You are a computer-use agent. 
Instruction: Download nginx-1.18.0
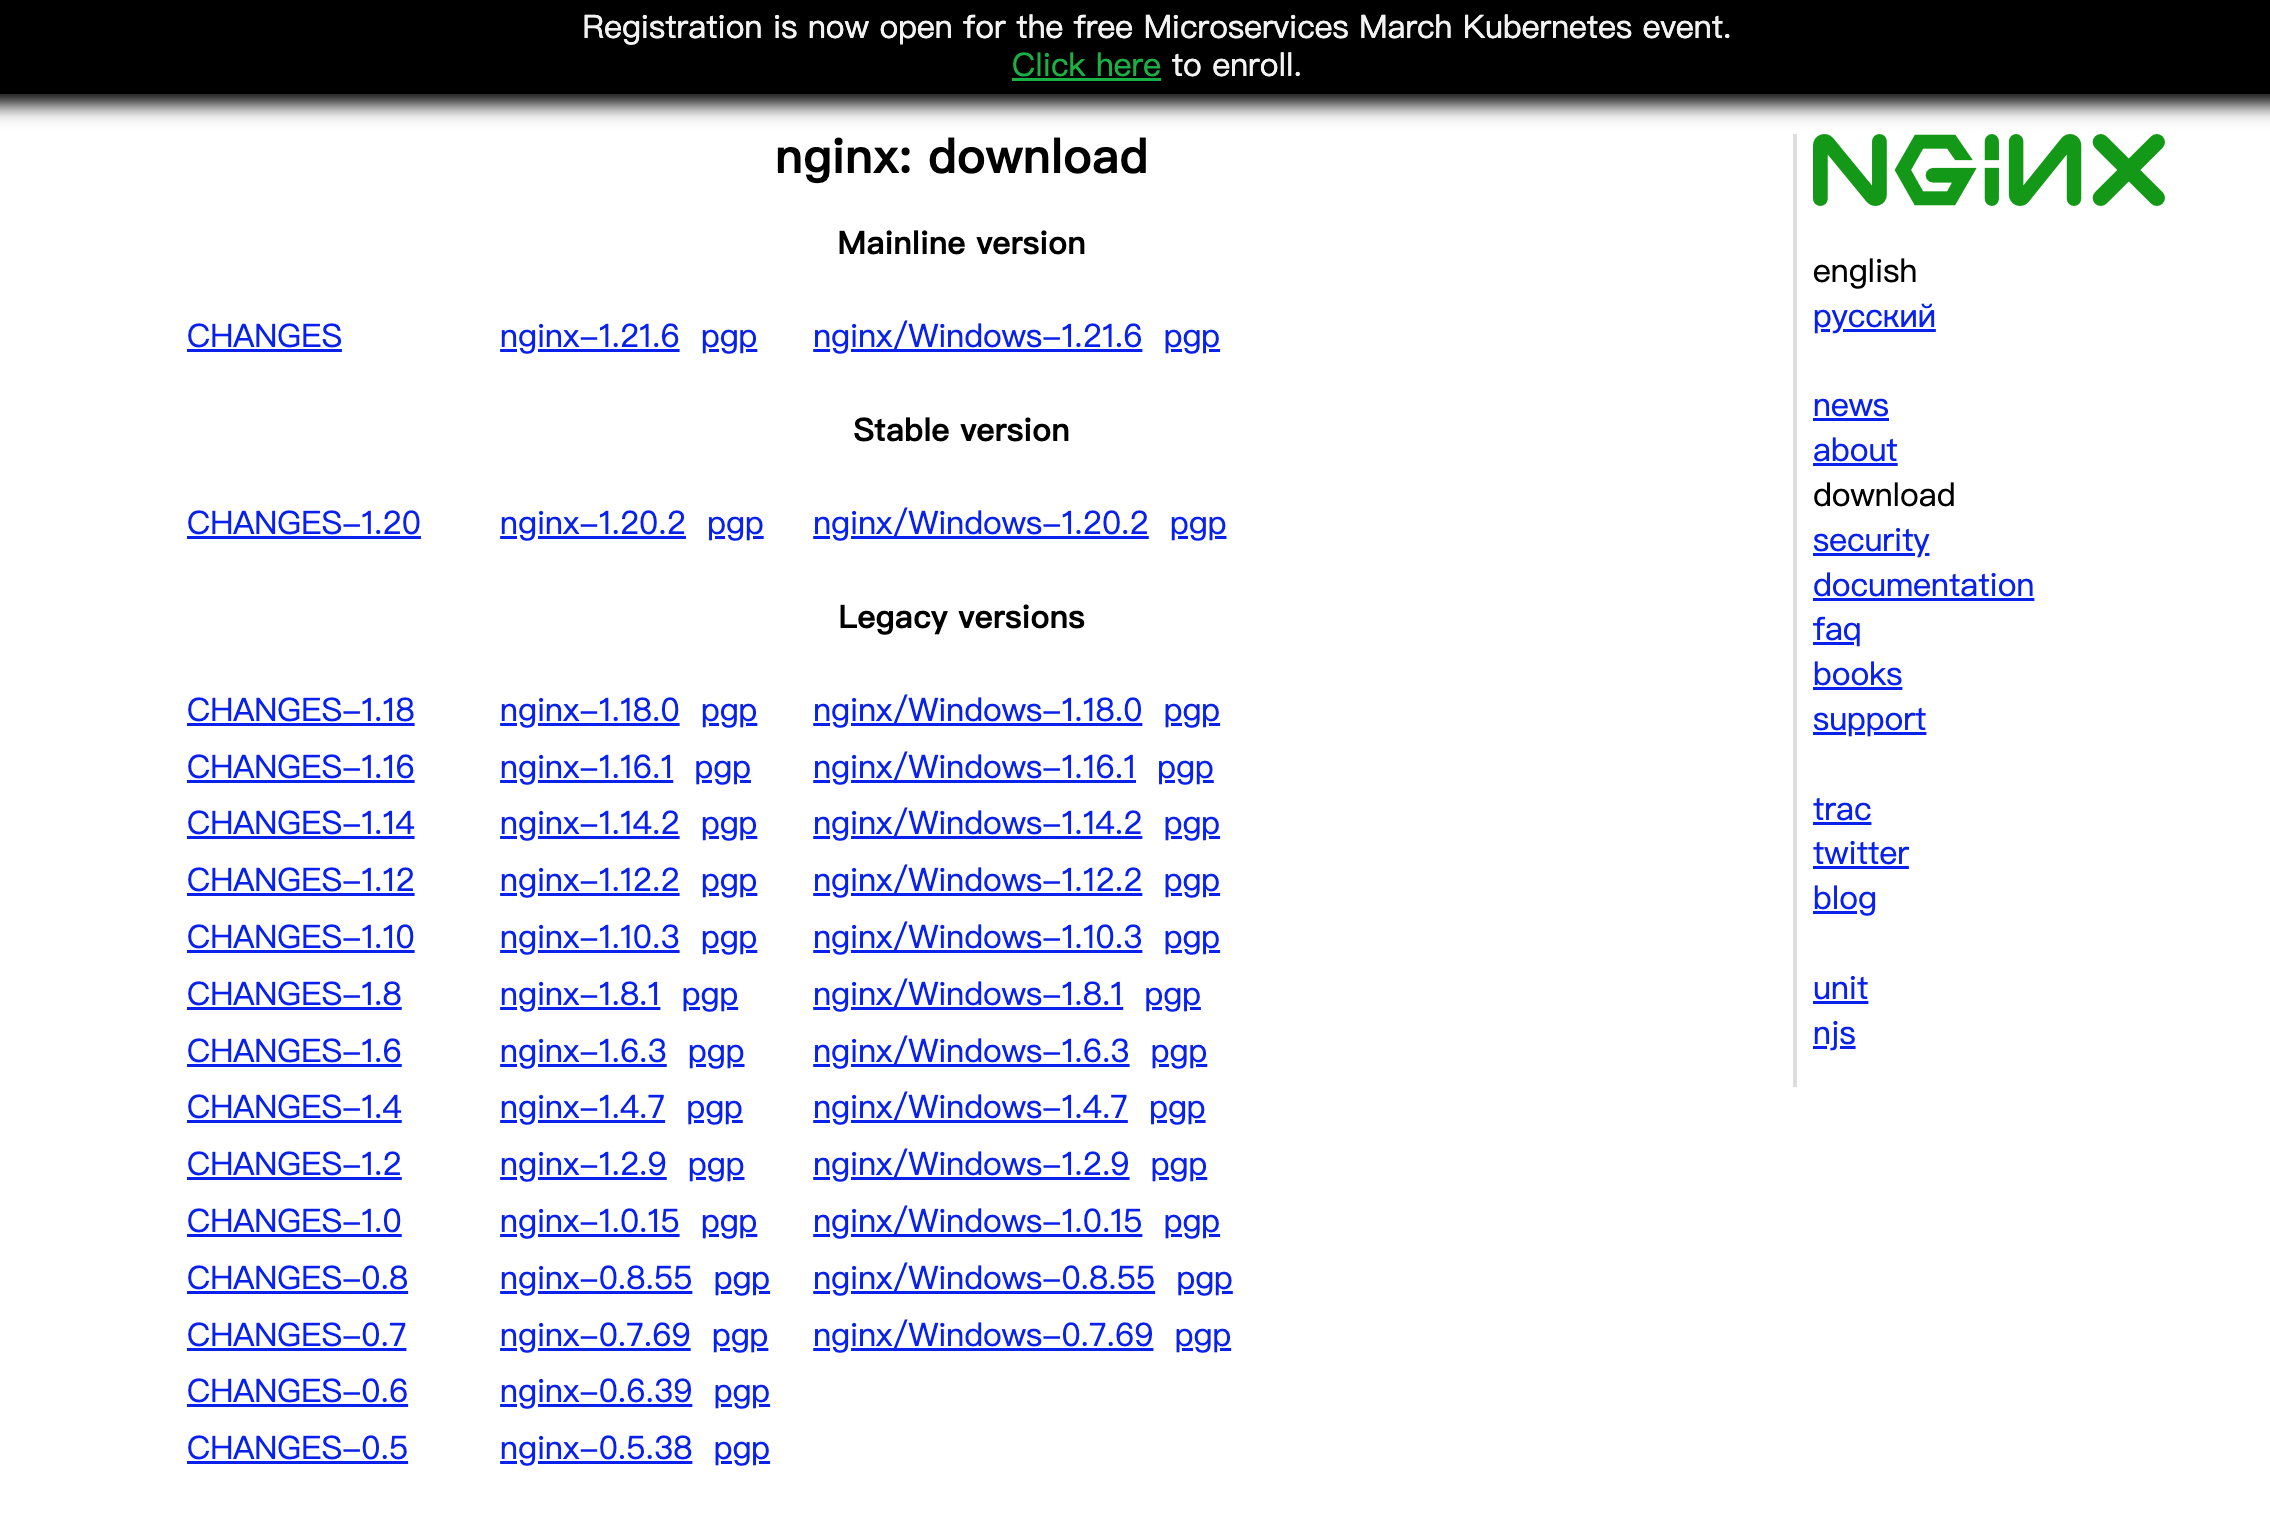click(x=589, y=710)
